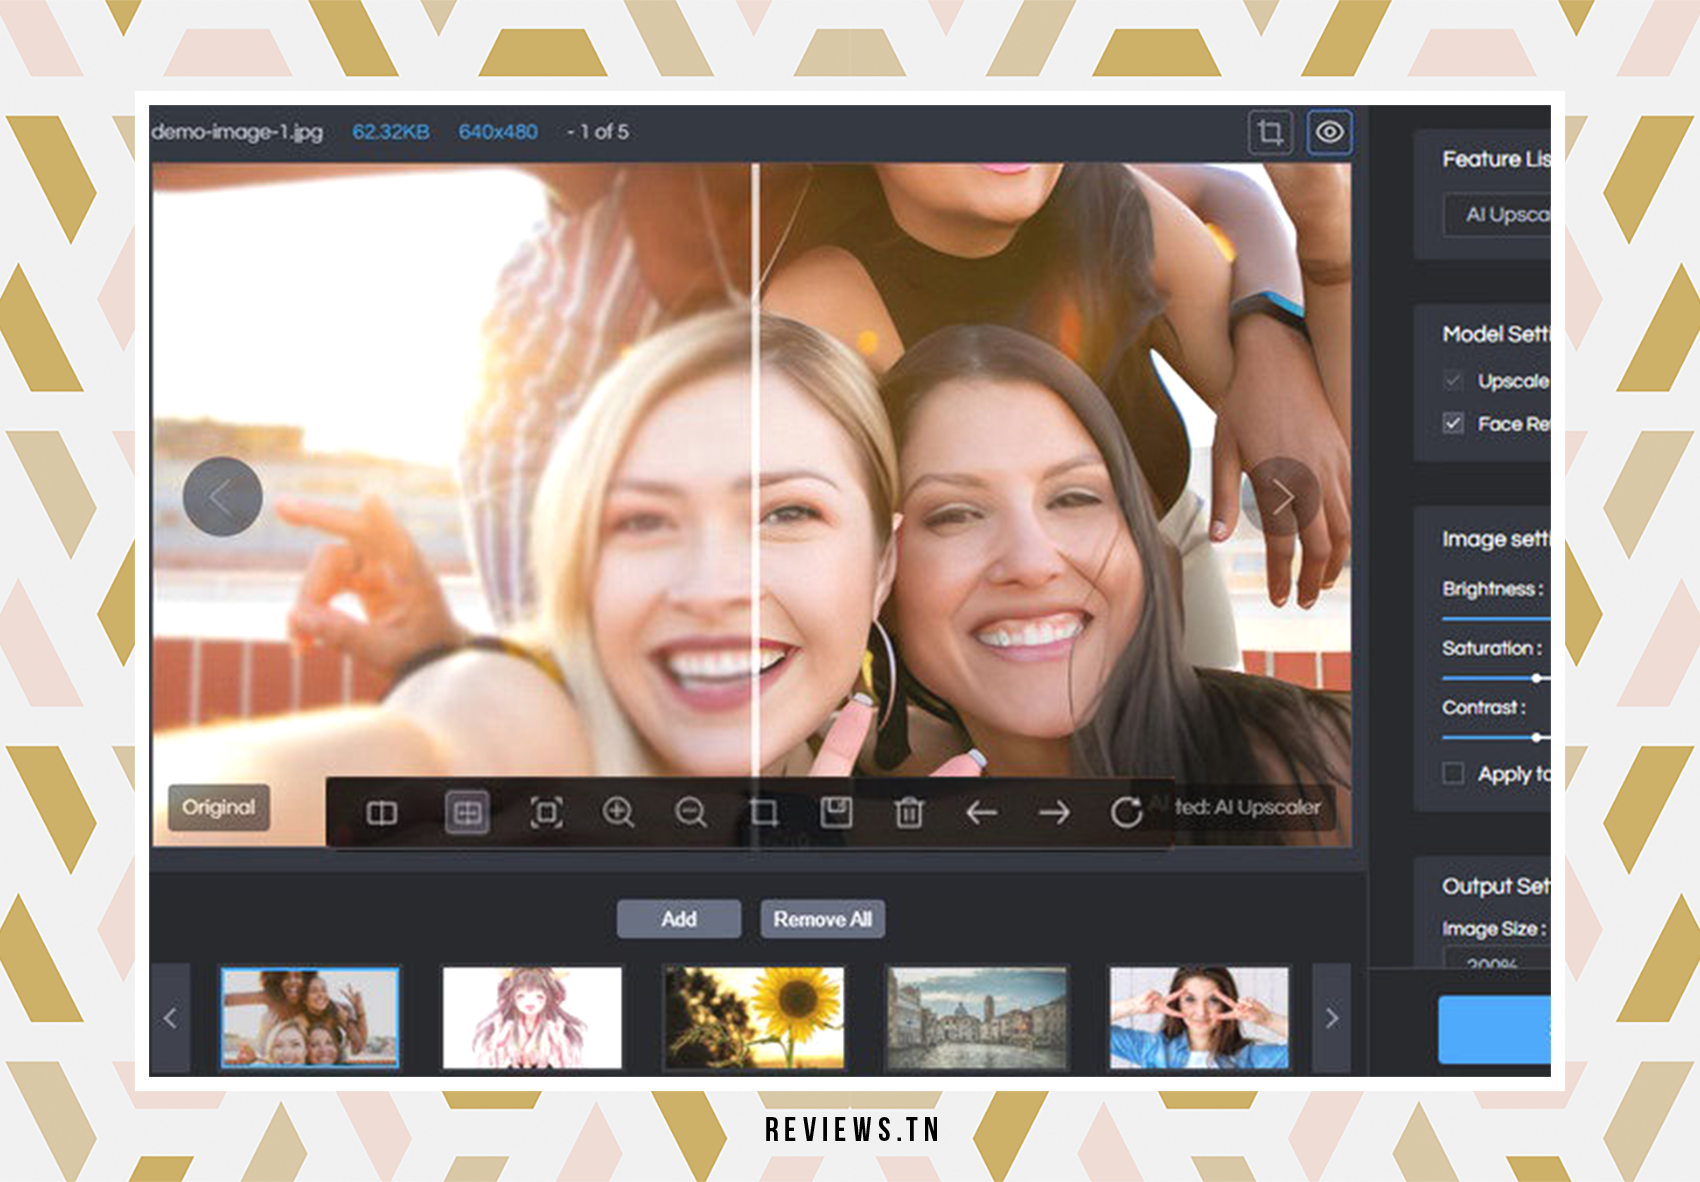1700x1182 pixels.
Task: Click the fit-to-screen icon
Action: [546, 812]
